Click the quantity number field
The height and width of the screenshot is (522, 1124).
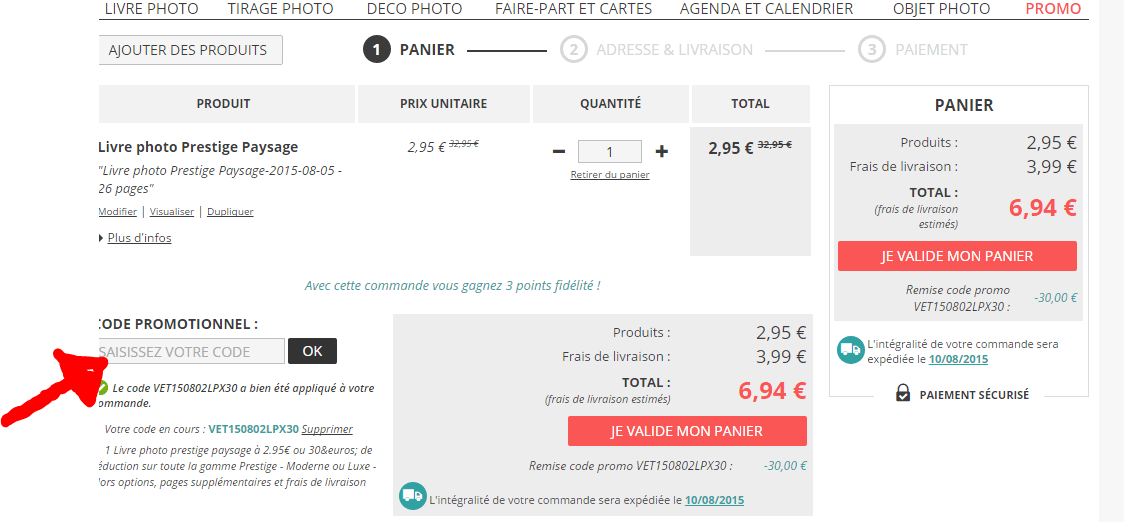[610, 152]
